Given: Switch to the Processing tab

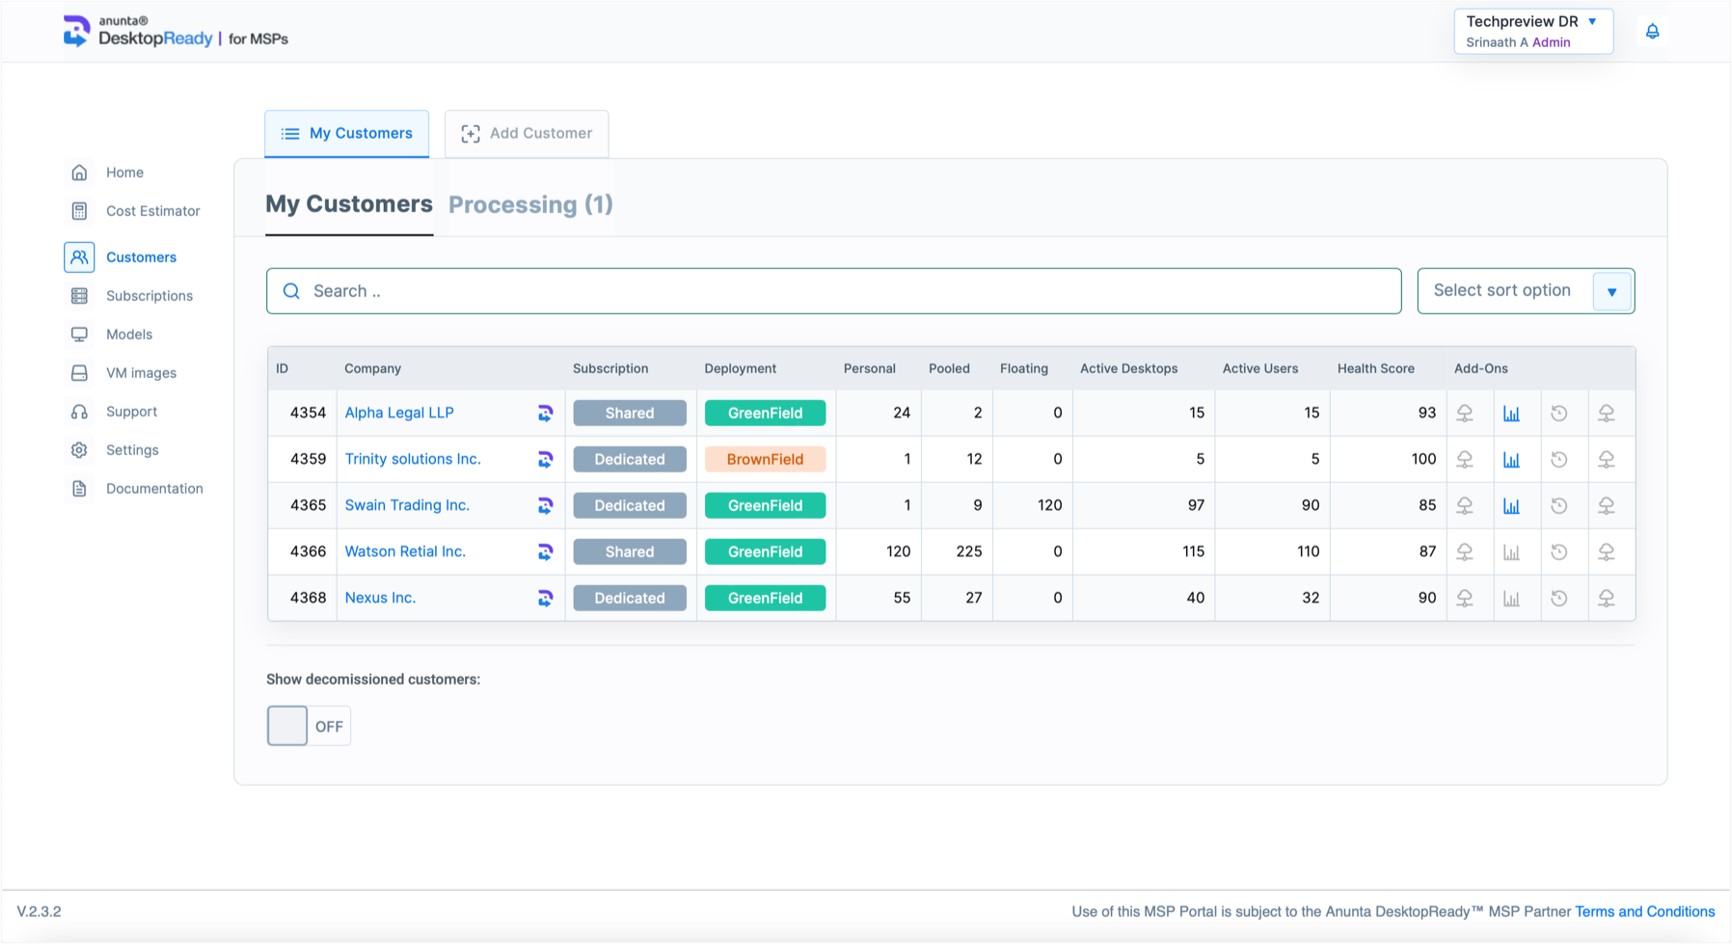Looking at the screenshot, I should (x=530, y=205).
